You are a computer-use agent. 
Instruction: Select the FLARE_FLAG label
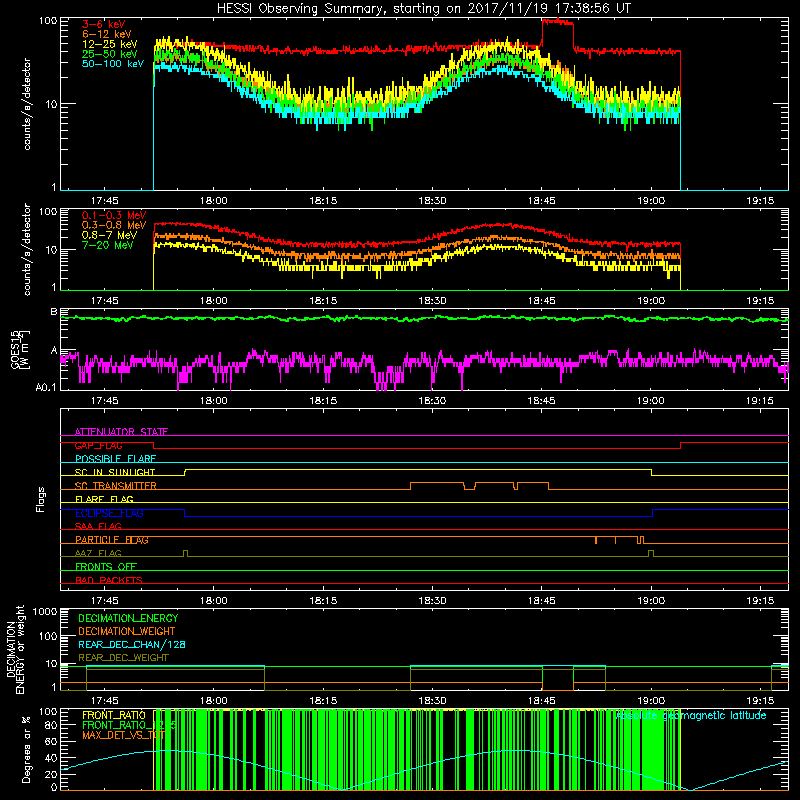[x=104, y=499]
